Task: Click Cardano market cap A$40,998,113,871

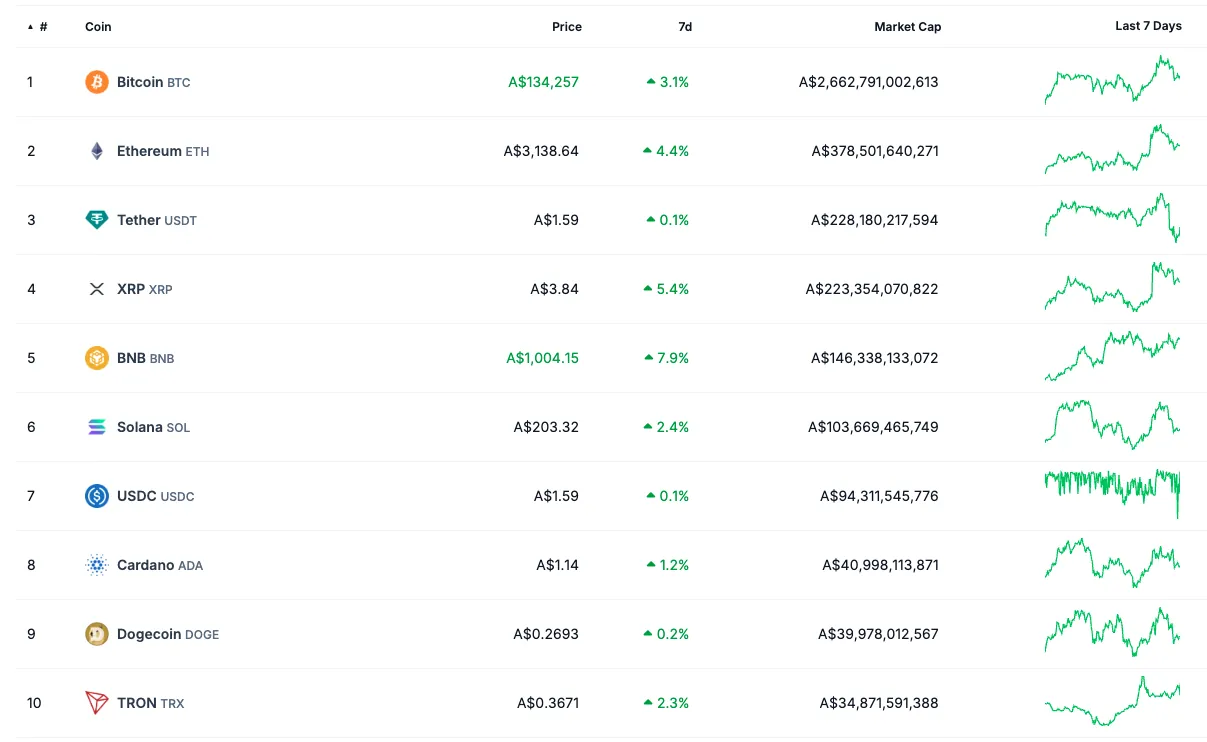Action: (x=881, y=565)
